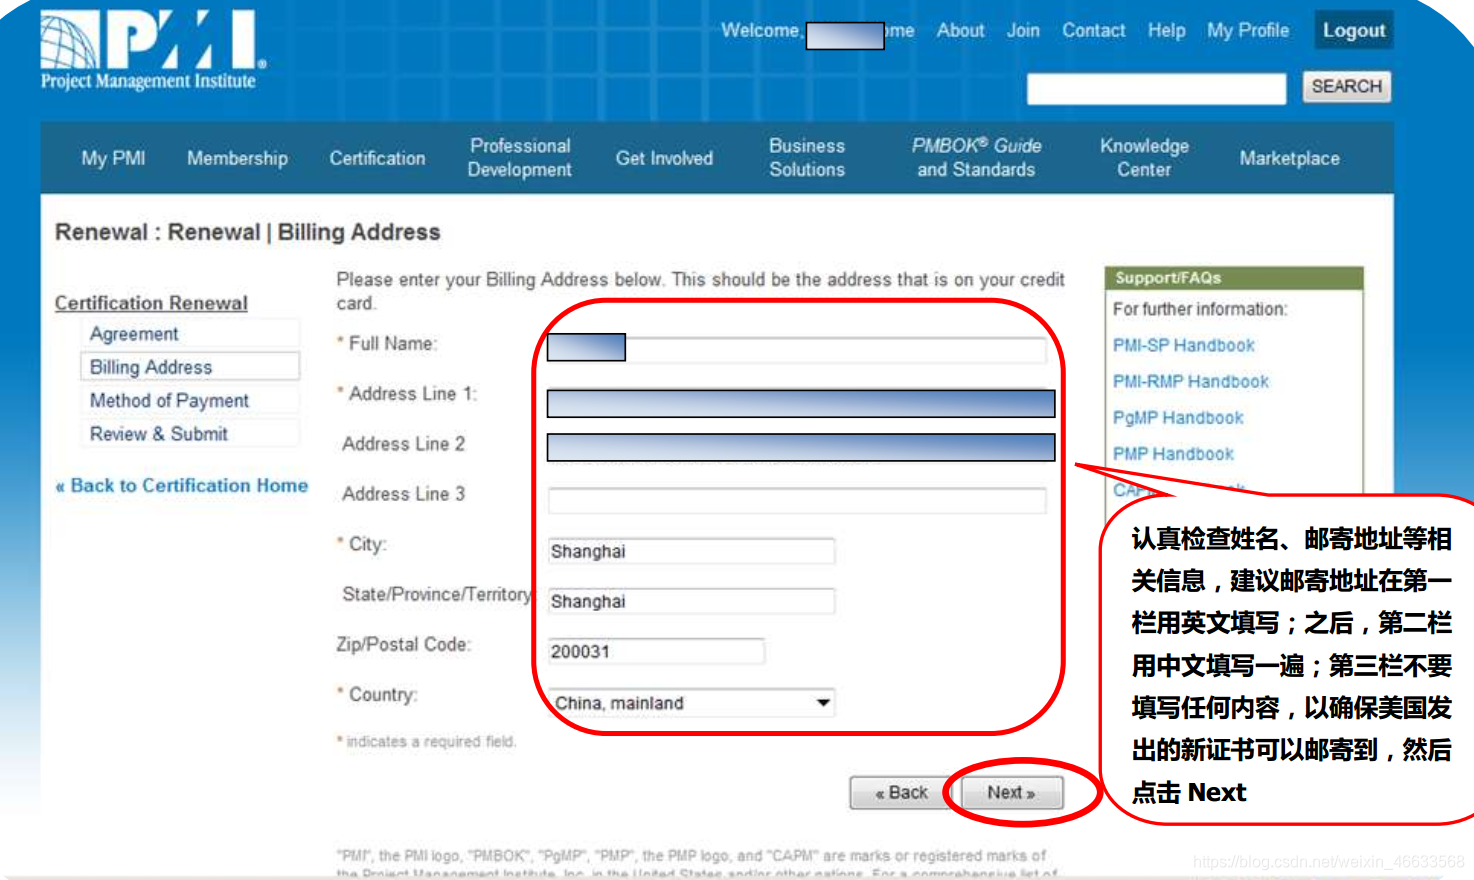This screenshot has height=880, width=1474.
Task: Click the 'Renewal : Renewal | Billing Address' heading
Action: 247,232
